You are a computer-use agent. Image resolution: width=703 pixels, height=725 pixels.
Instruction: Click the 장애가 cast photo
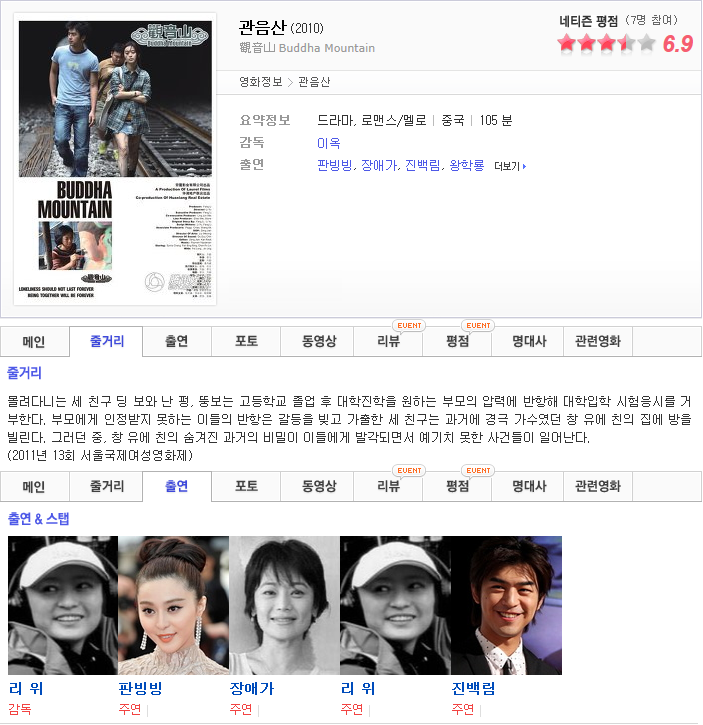tap(284, 605)
